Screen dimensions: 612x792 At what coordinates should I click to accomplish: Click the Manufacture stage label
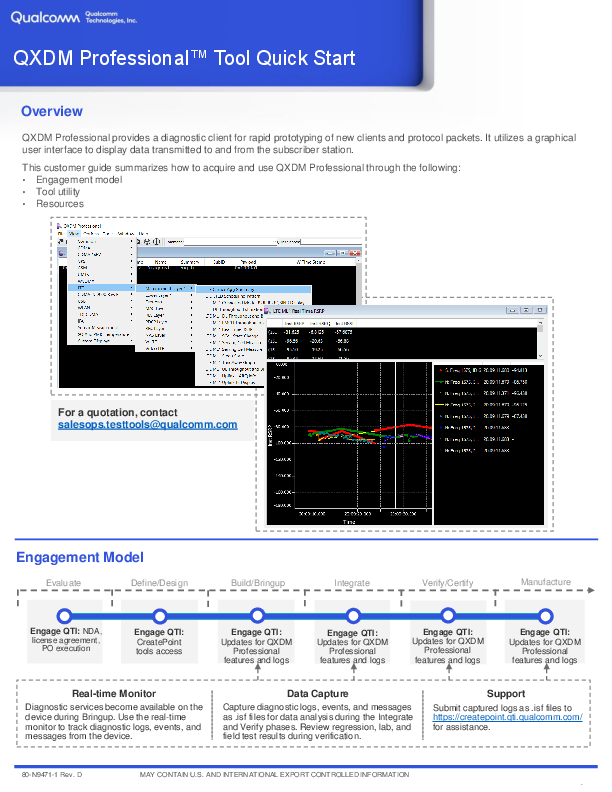click(546, 582)
